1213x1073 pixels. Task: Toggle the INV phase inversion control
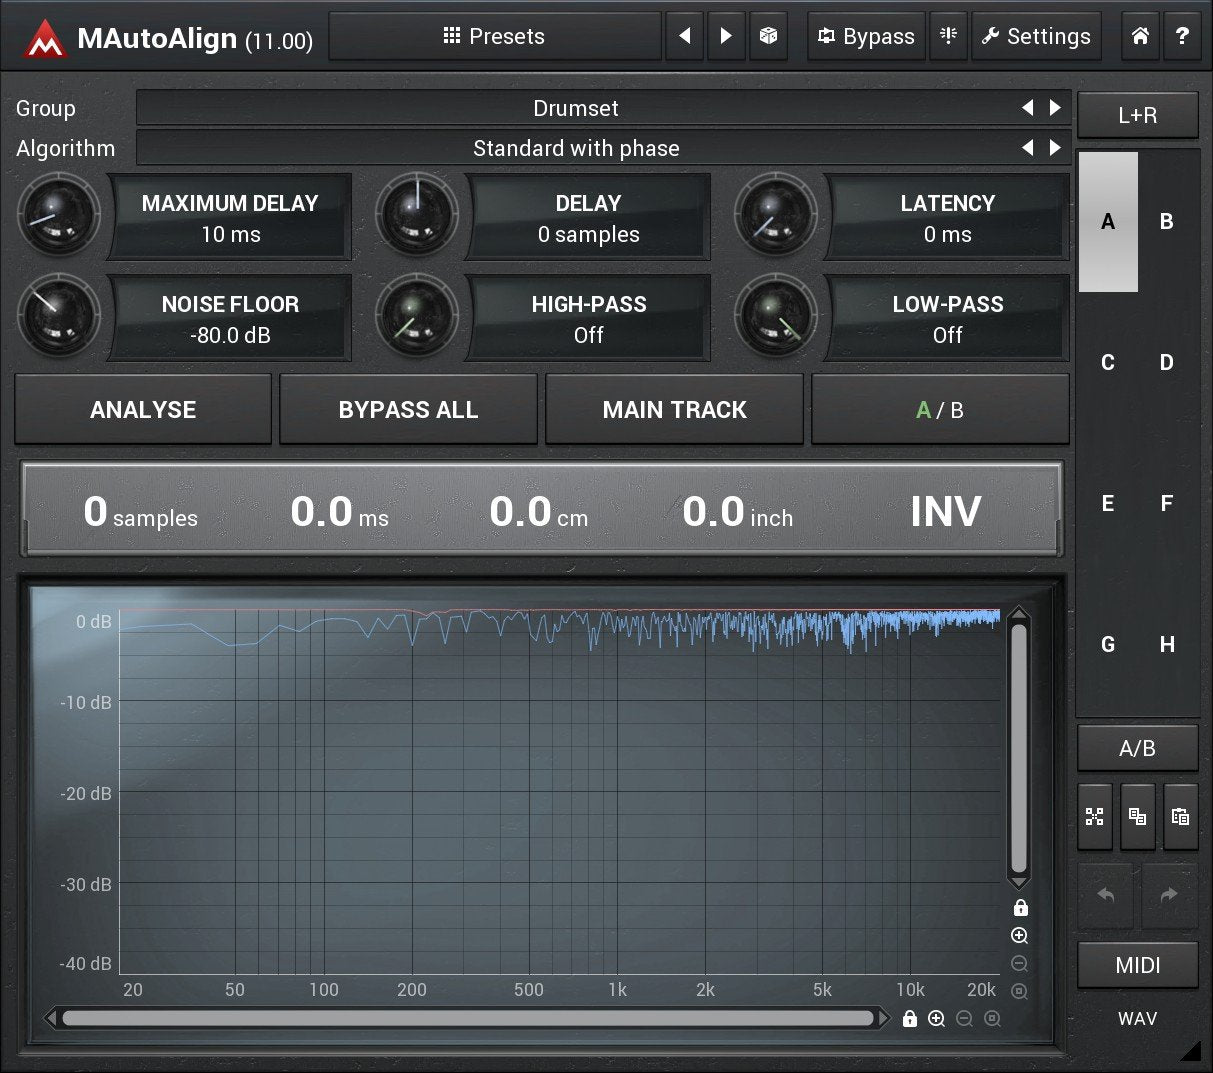945,511
